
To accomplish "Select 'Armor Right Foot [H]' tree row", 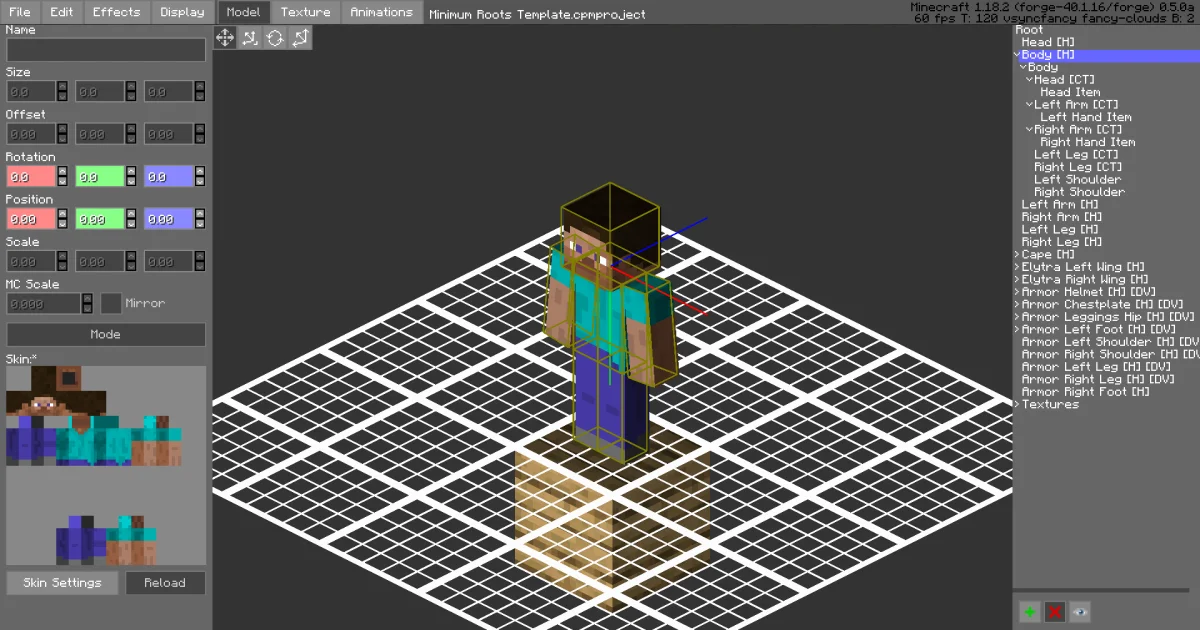I will coord(1085,392).
